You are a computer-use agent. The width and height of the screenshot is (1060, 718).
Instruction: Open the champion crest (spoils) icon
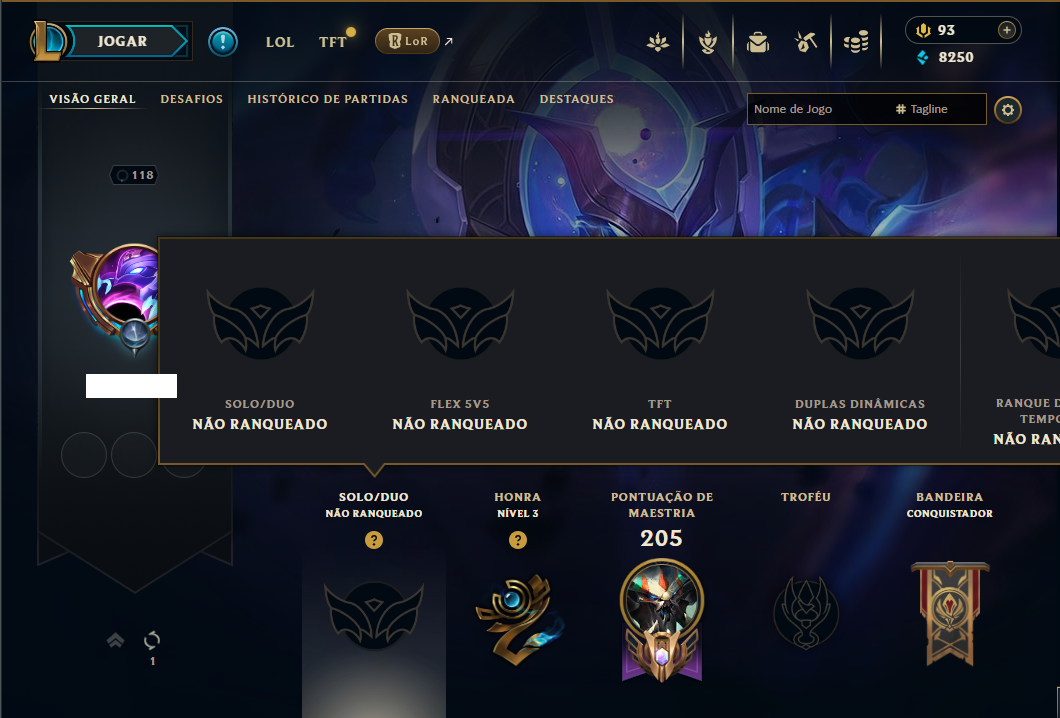click(x=708, y=43)
